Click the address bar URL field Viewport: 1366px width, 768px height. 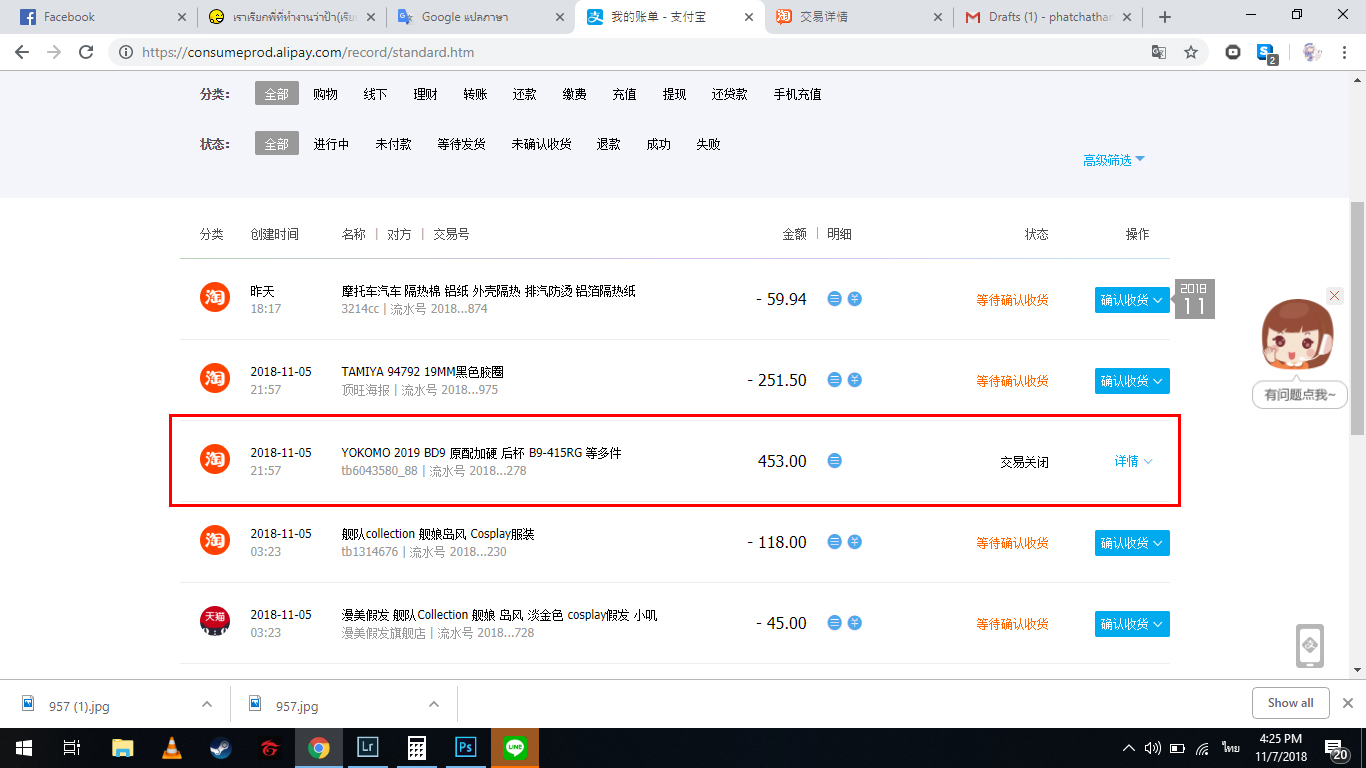click(x=640, y=52)
